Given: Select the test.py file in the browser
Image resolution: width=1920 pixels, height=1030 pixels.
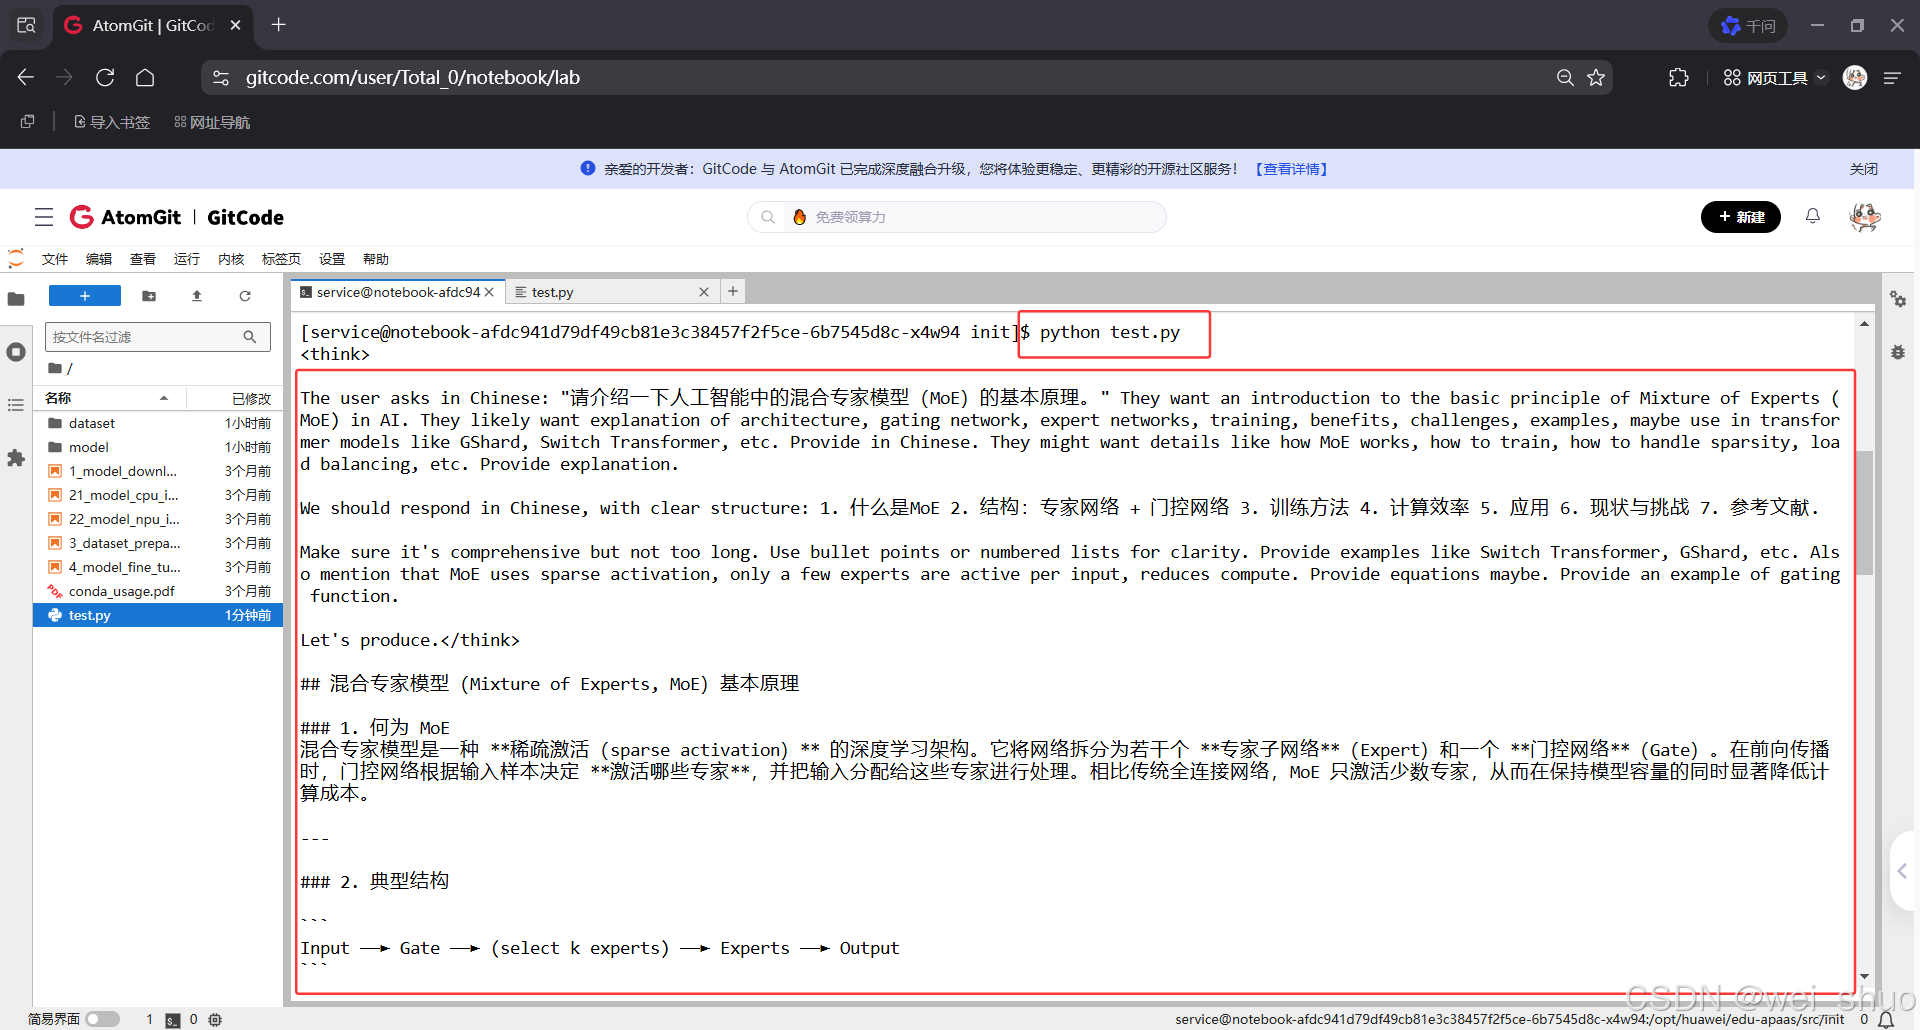Looking at the screenshot, I should point(158,615).
